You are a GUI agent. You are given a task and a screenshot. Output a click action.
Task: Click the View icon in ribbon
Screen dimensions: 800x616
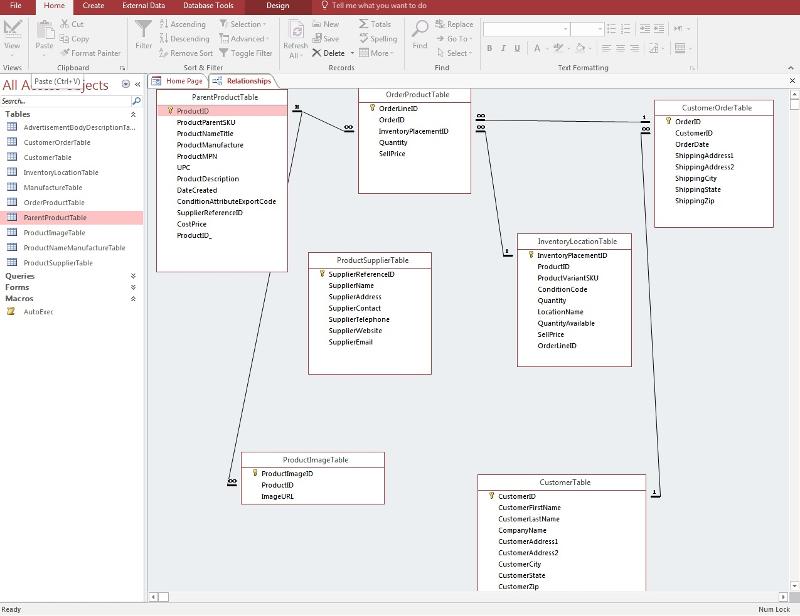[x=12, y=30]
